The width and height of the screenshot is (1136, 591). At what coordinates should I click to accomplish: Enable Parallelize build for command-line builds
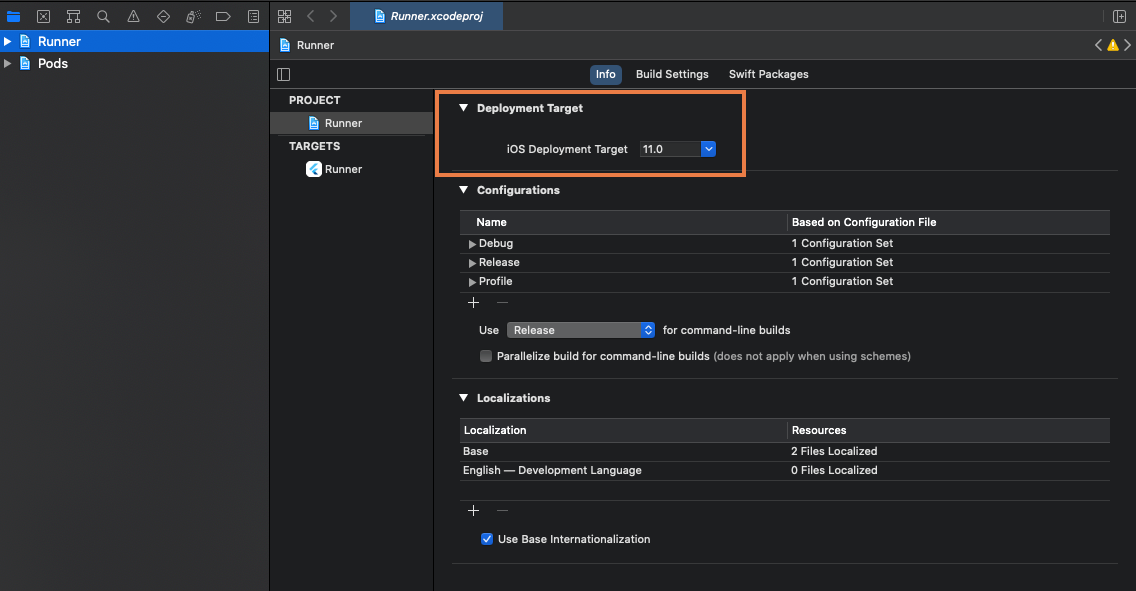click(486, 356)
